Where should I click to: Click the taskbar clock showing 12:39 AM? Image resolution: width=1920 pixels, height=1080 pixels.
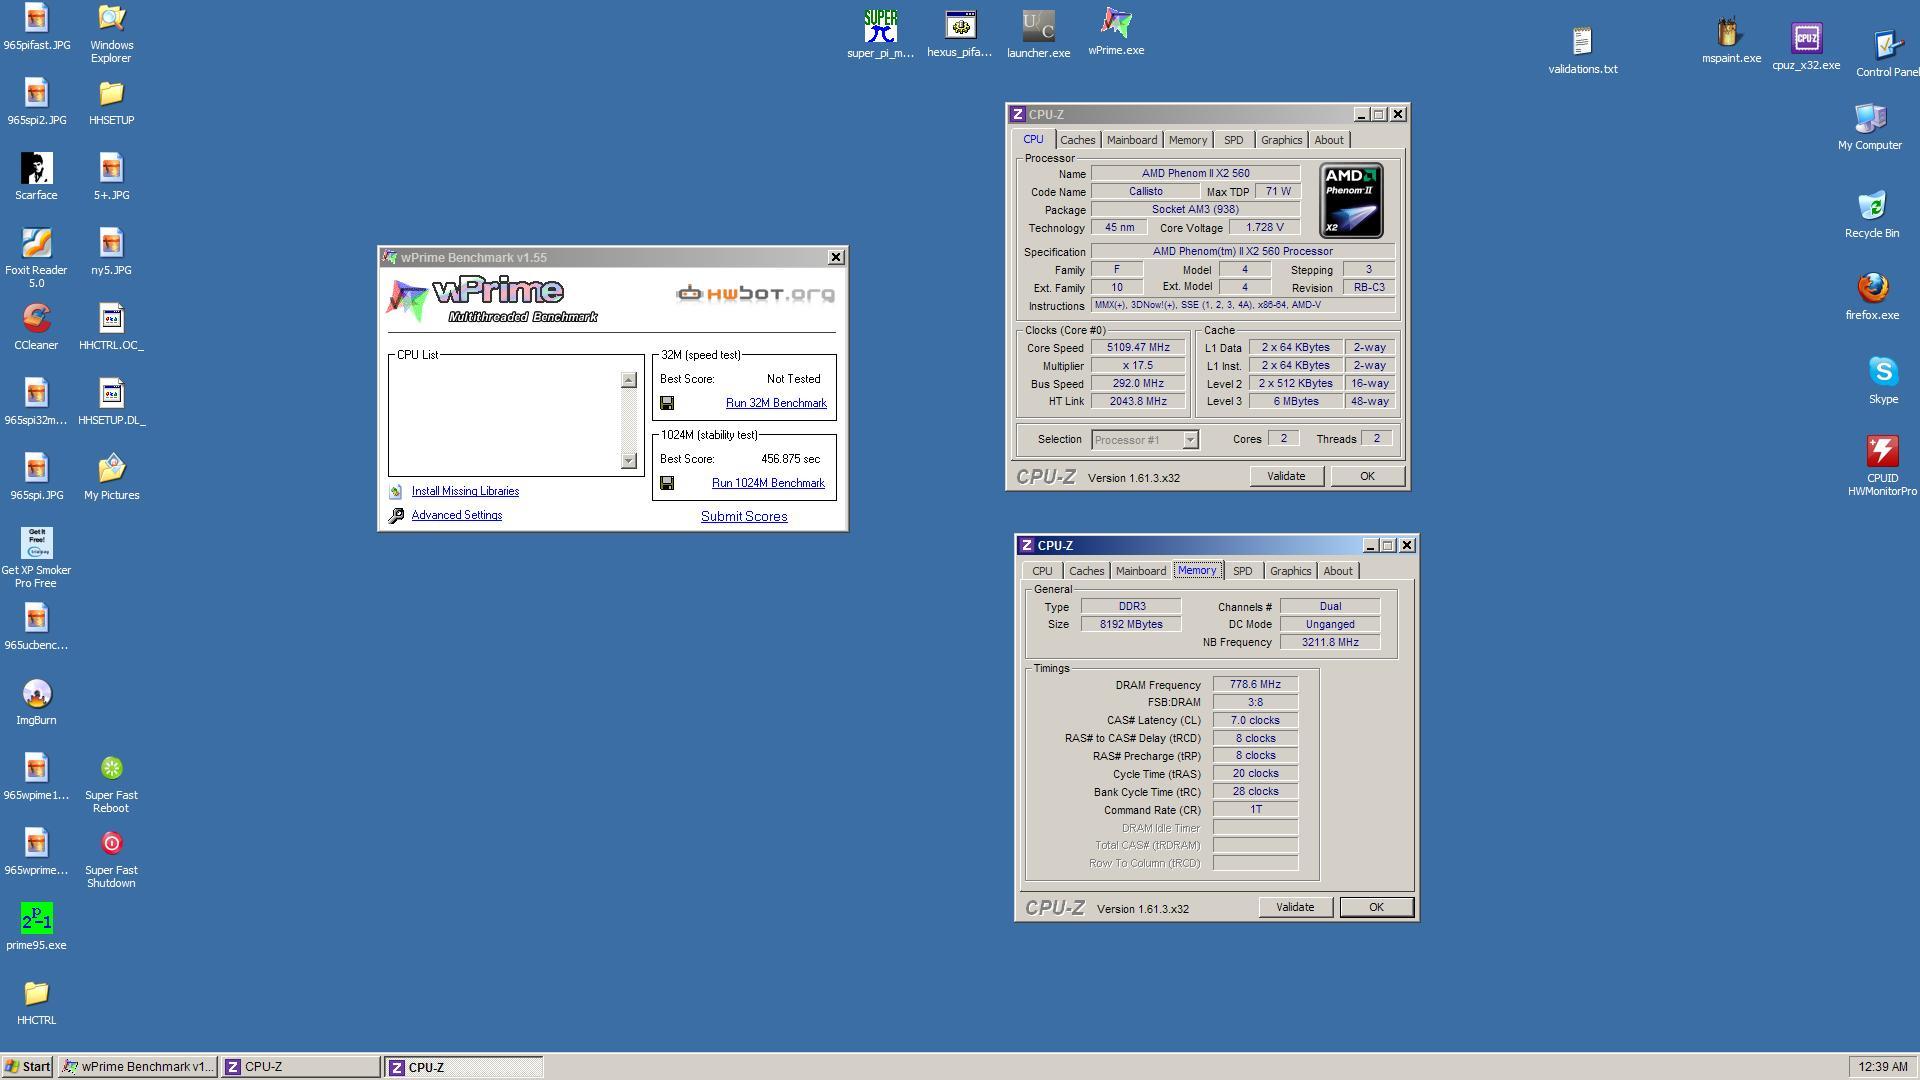(1883, 1067)
